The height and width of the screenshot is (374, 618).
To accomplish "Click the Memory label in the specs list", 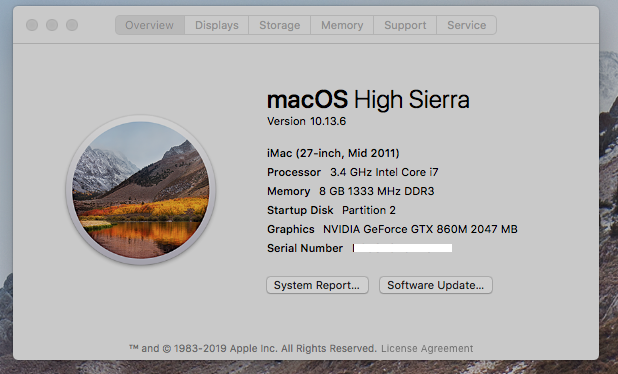I will click(289, 191).
